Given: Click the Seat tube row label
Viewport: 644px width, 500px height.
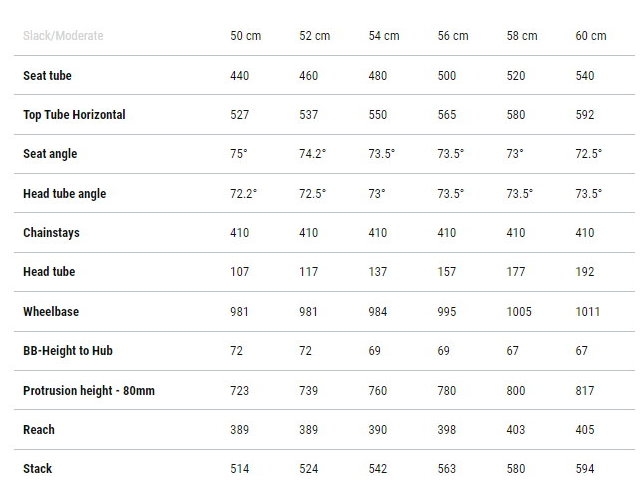Looking at the screenshot, I should [x=47, y=76].
